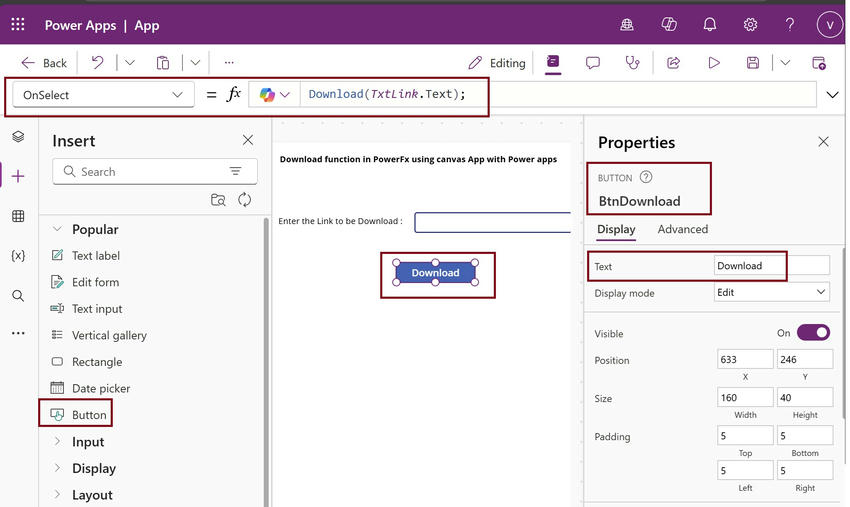
Task: Click the Editing mode button
Action: tap(497, 63)
